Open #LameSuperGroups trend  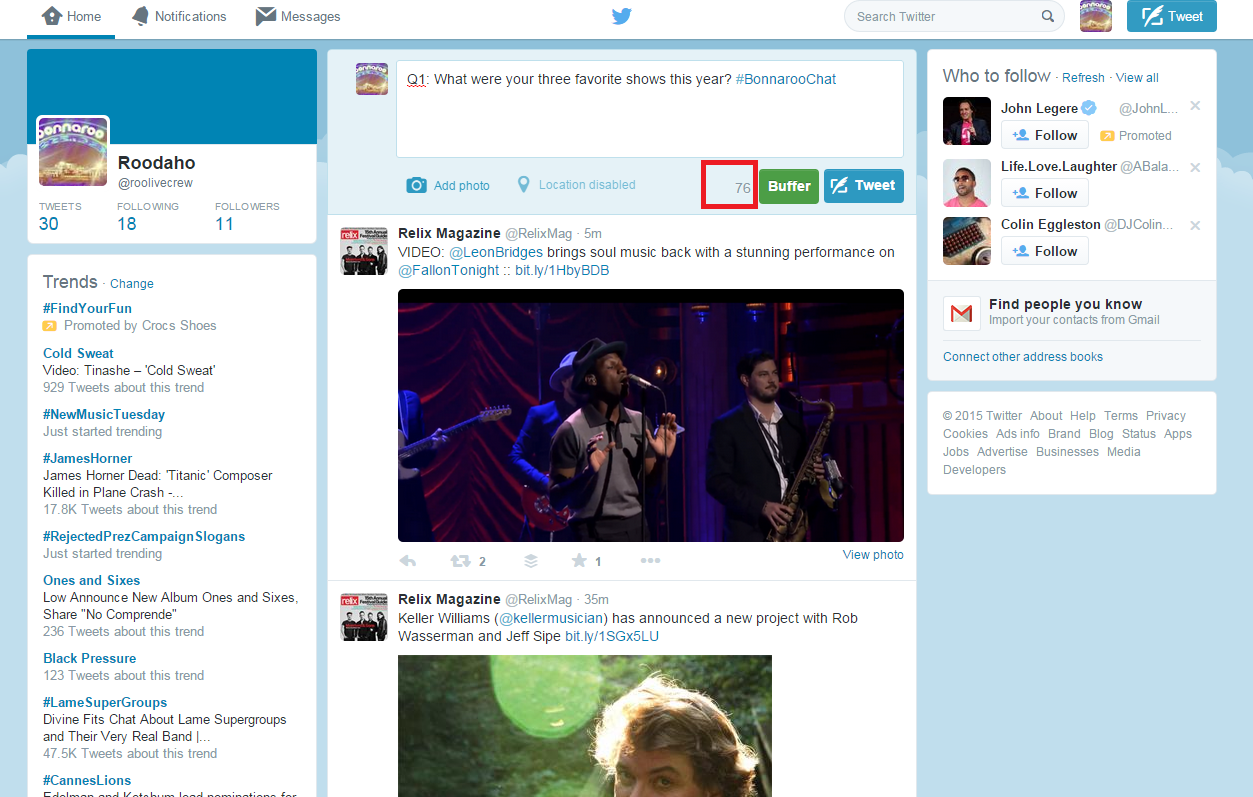coord(105,702)
